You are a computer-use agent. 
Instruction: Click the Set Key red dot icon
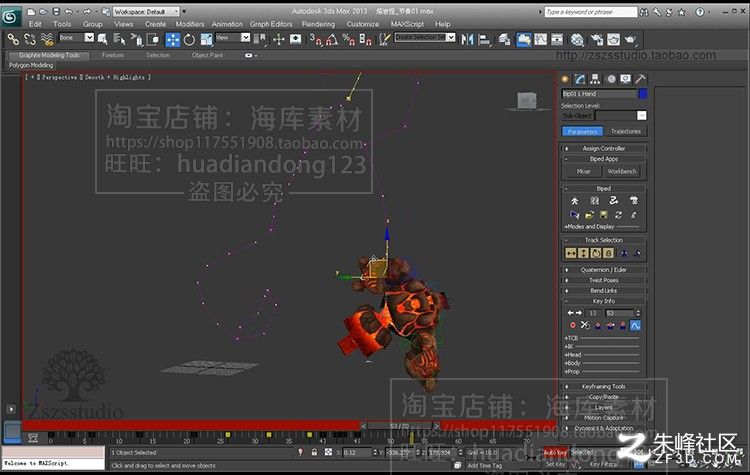[573, 325]
